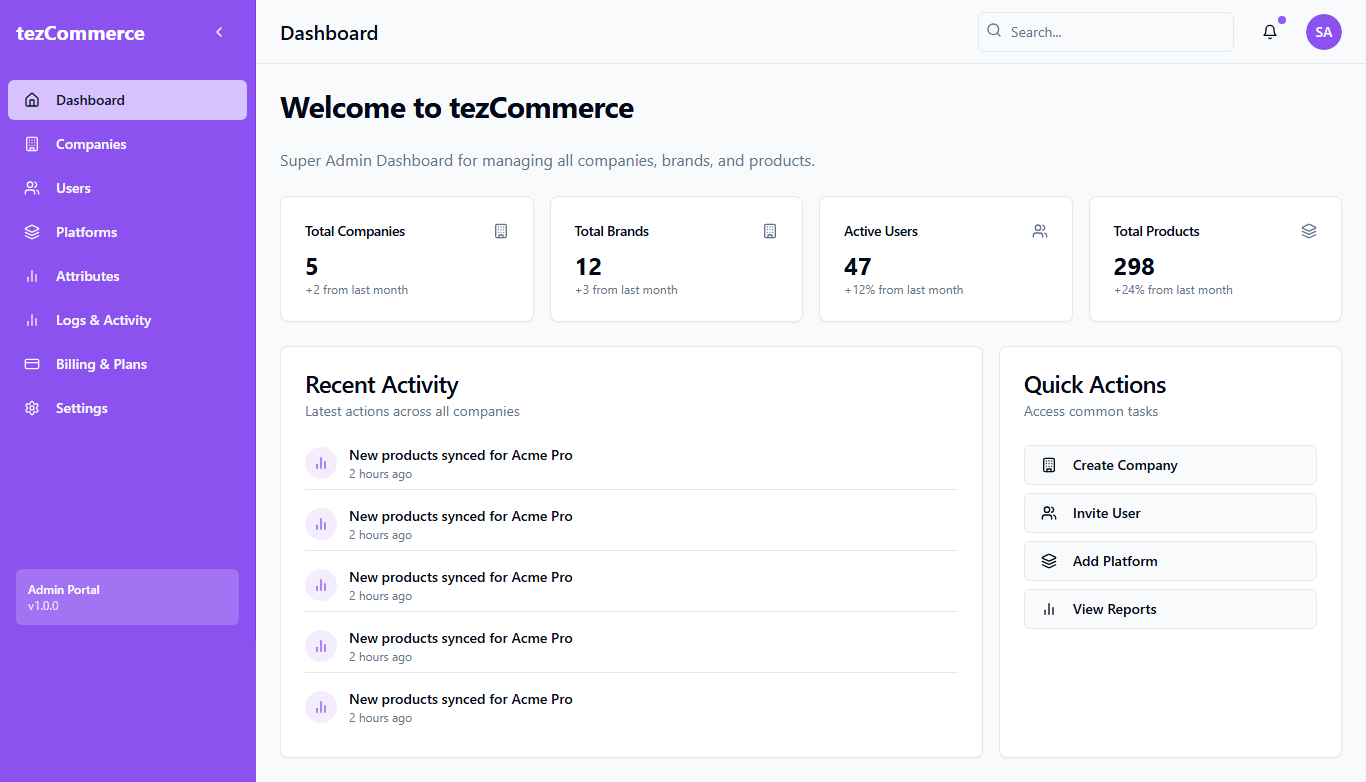
Task: Click the Users icon in the sidebar
Action: click(x=32, y=188)
